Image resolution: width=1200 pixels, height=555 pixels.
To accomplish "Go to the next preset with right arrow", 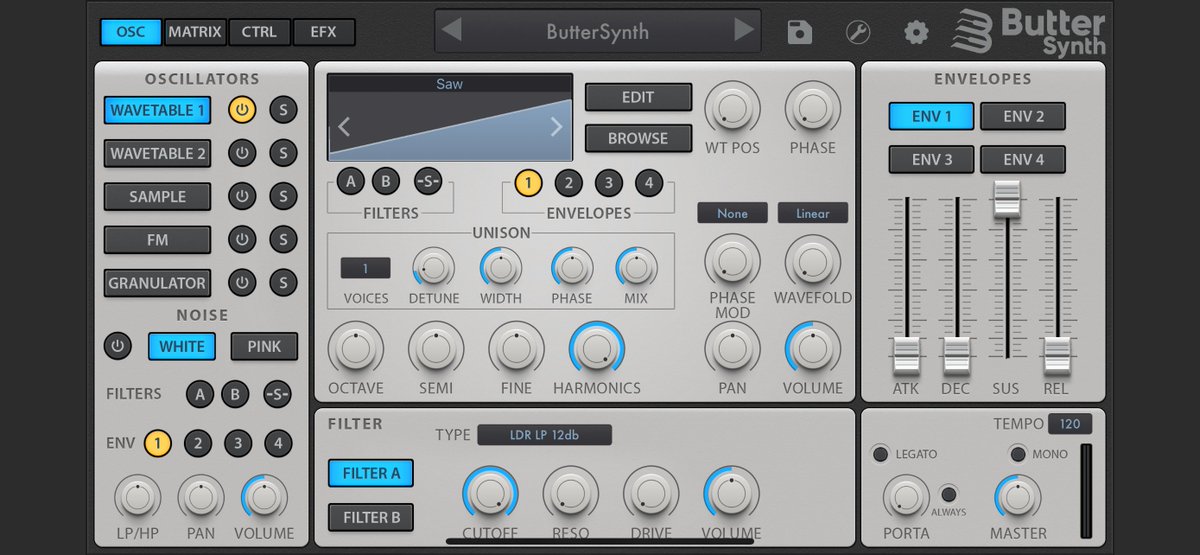I will coord(743,30).
